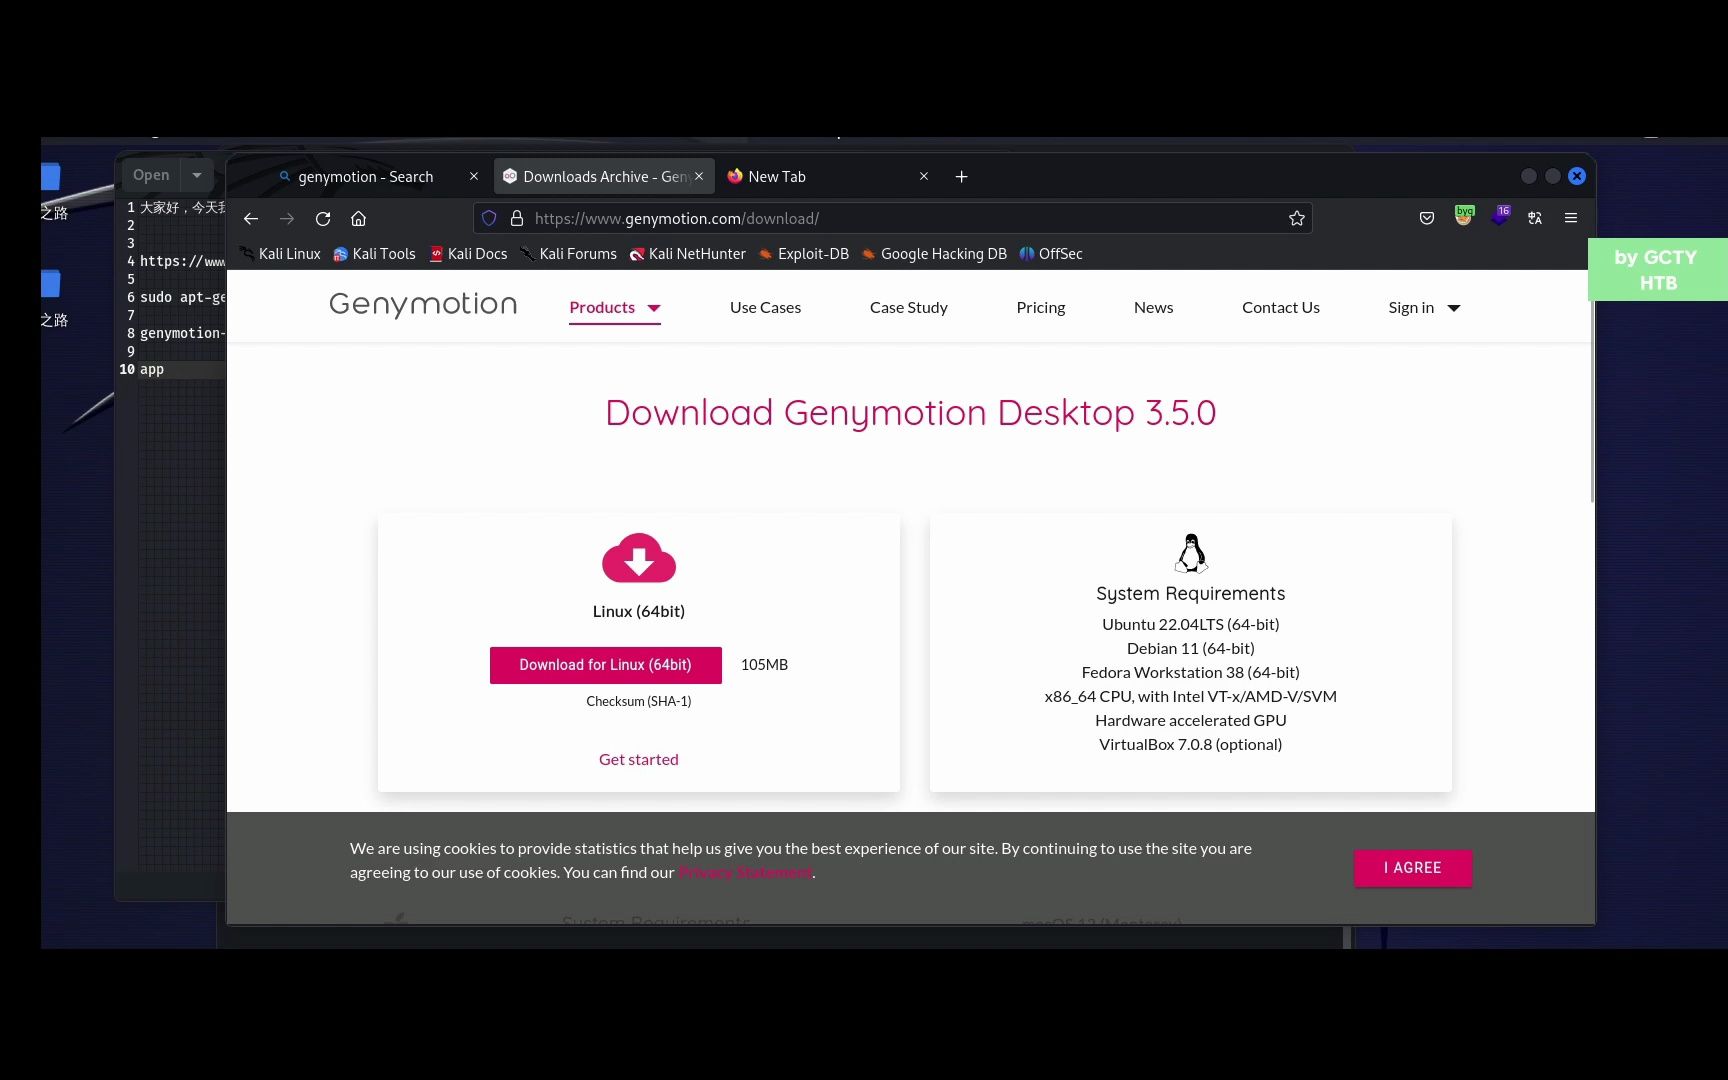Viewport: 1728px width, 1080px height.
Task: Follow the Get started link
Action: pyautogui.click(x=638, y=760)
